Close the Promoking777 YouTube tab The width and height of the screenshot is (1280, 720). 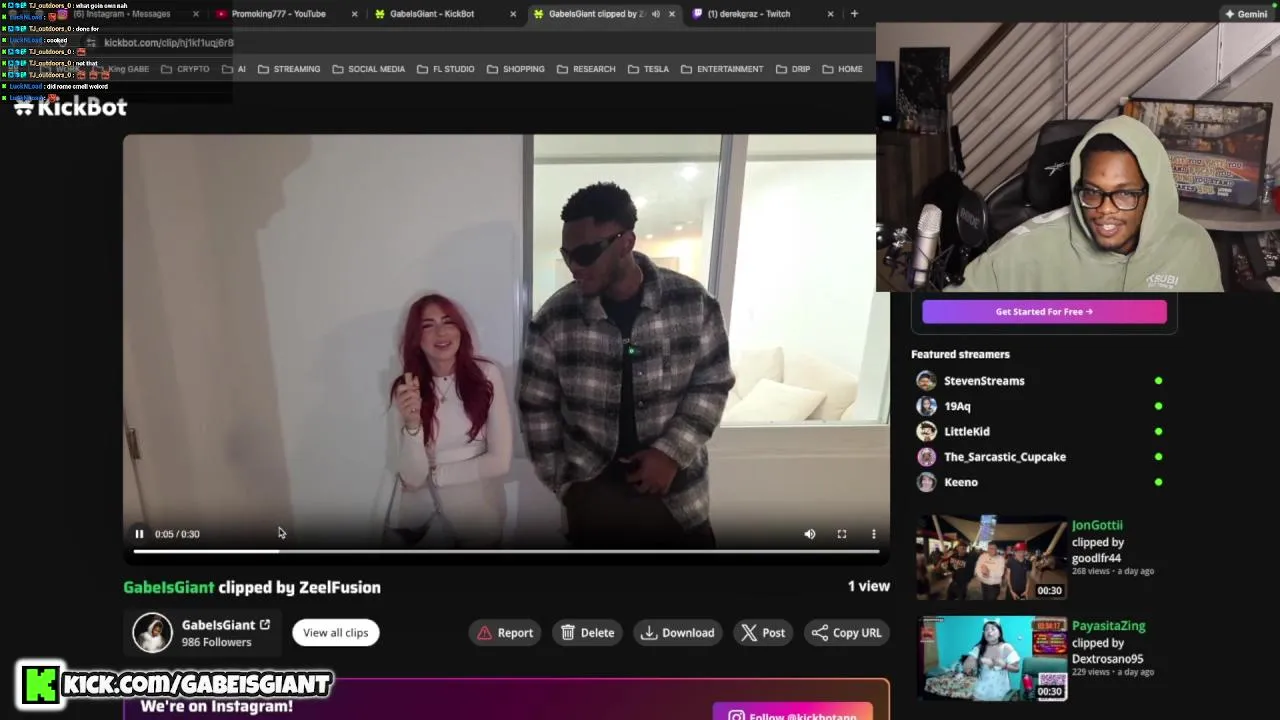pos(354,14)
